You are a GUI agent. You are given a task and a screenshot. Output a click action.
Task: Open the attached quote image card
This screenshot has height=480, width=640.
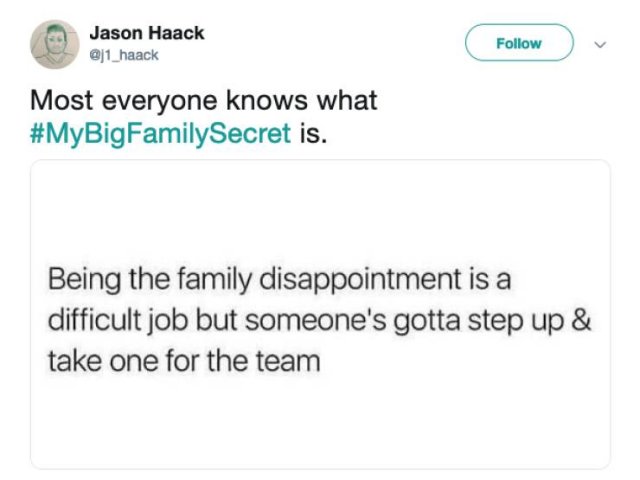tap(320, 314)
